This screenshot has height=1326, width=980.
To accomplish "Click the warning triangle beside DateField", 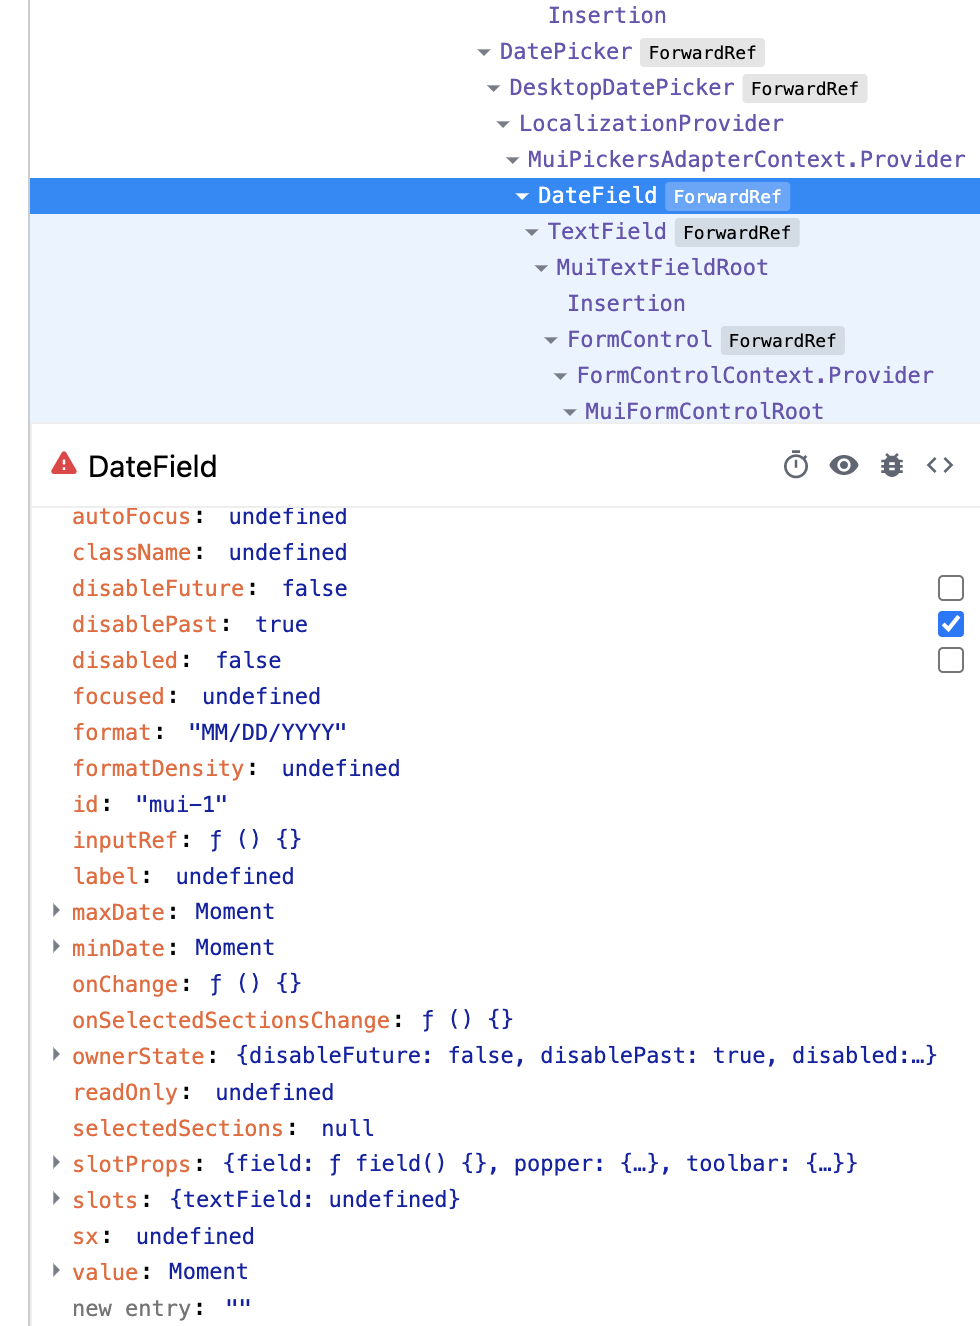I will [63, 463].
